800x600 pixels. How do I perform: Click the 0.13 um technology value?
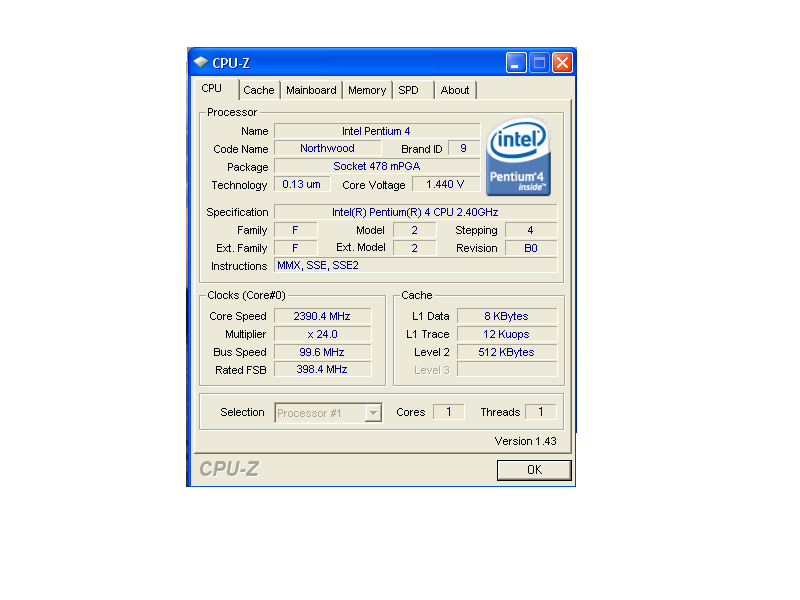tap(302, 184)
